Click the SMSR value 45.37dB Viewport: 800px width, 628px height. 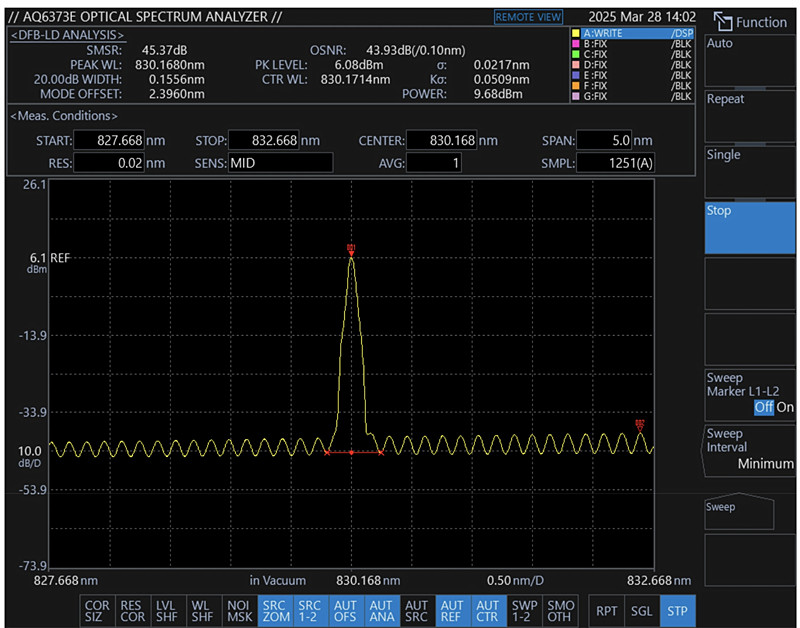tap(164, 51)
